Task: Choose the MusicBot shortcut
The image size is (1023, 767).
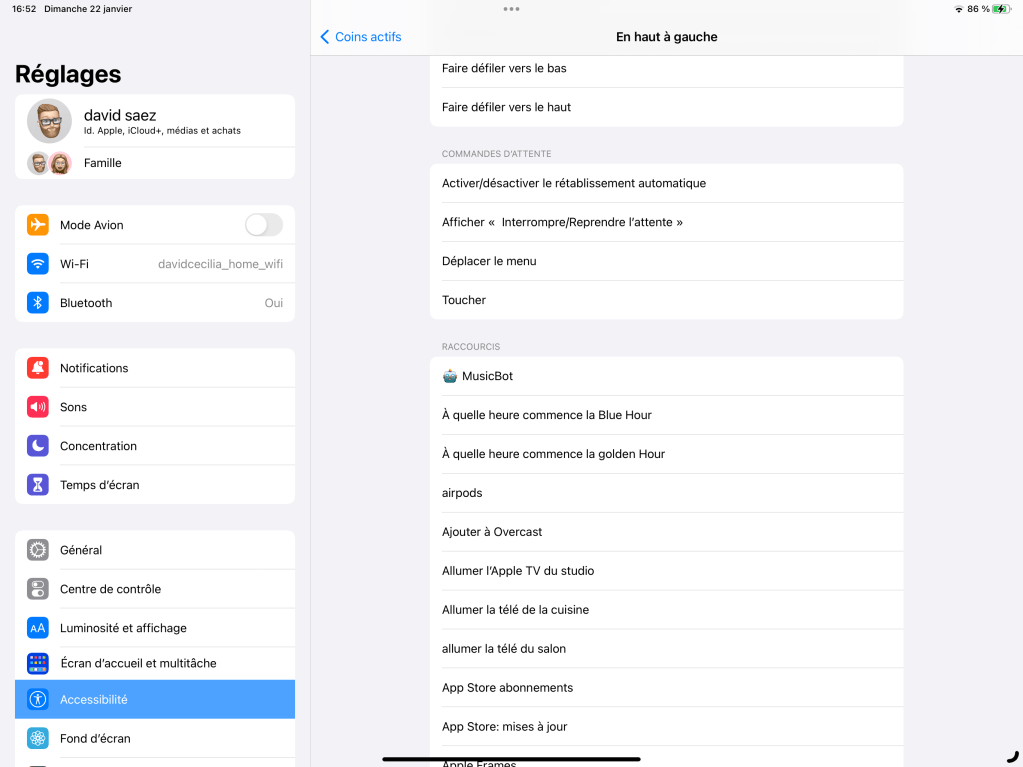Action: 666,376
